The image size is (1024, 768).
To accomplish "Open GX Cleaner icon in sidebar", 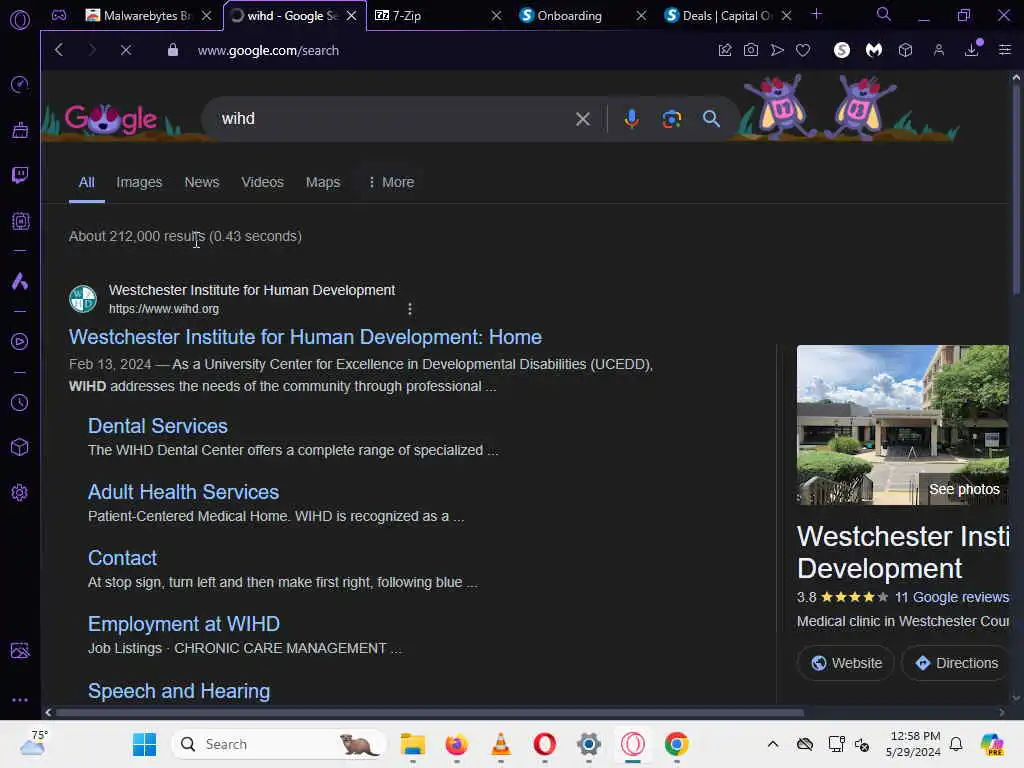I will (x=20, y=130).
